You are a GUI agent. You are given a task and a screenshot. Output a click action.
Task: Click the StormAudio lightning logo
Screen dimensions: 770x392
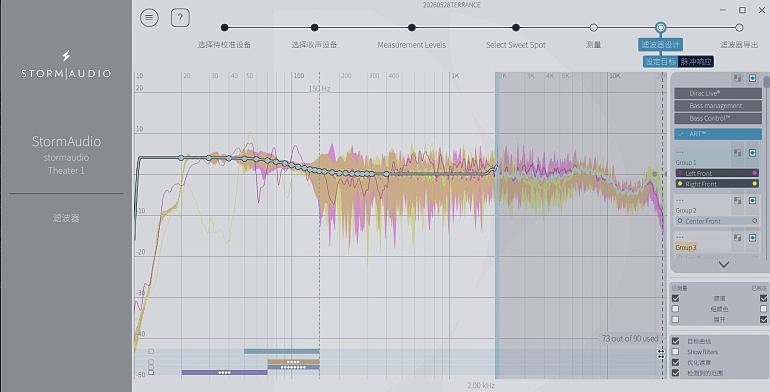pos(66,56)
